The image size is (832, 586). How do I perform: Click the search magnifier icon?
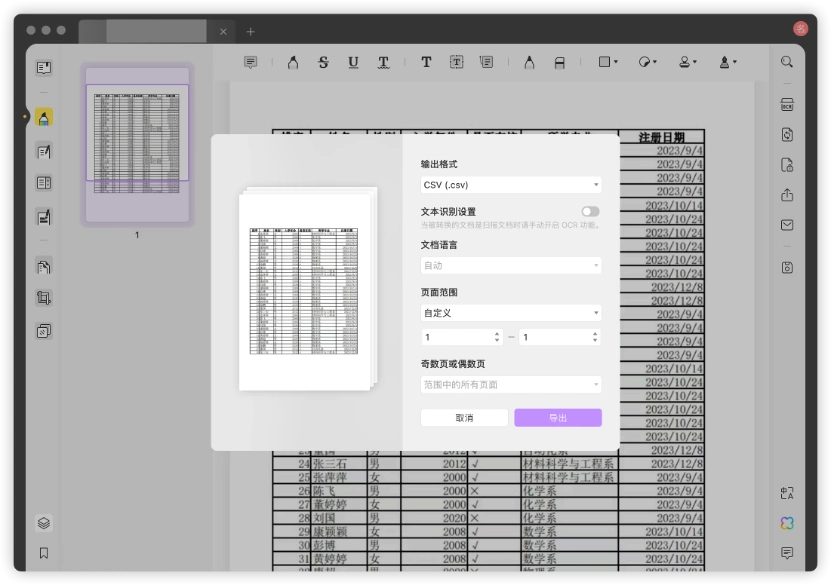[x=787, y=62]
